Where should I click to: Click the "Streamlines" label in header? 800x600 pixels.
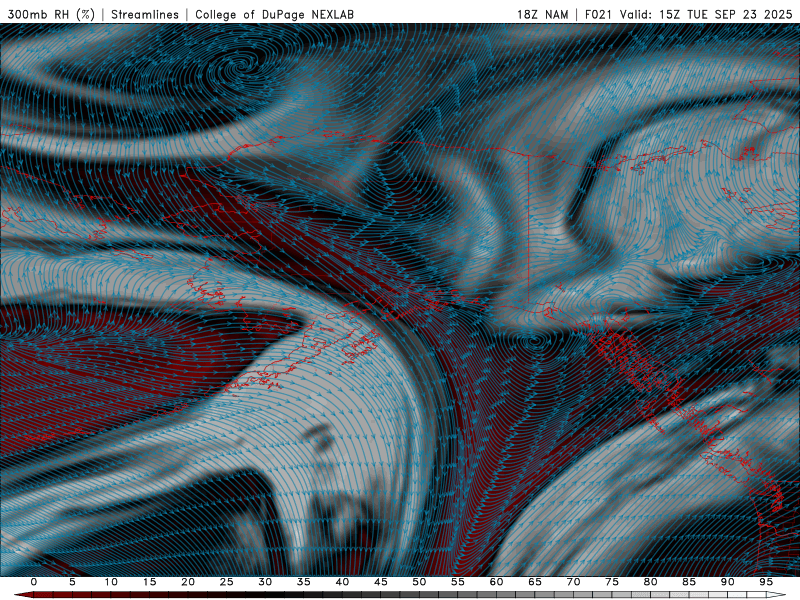pos(145,14)
